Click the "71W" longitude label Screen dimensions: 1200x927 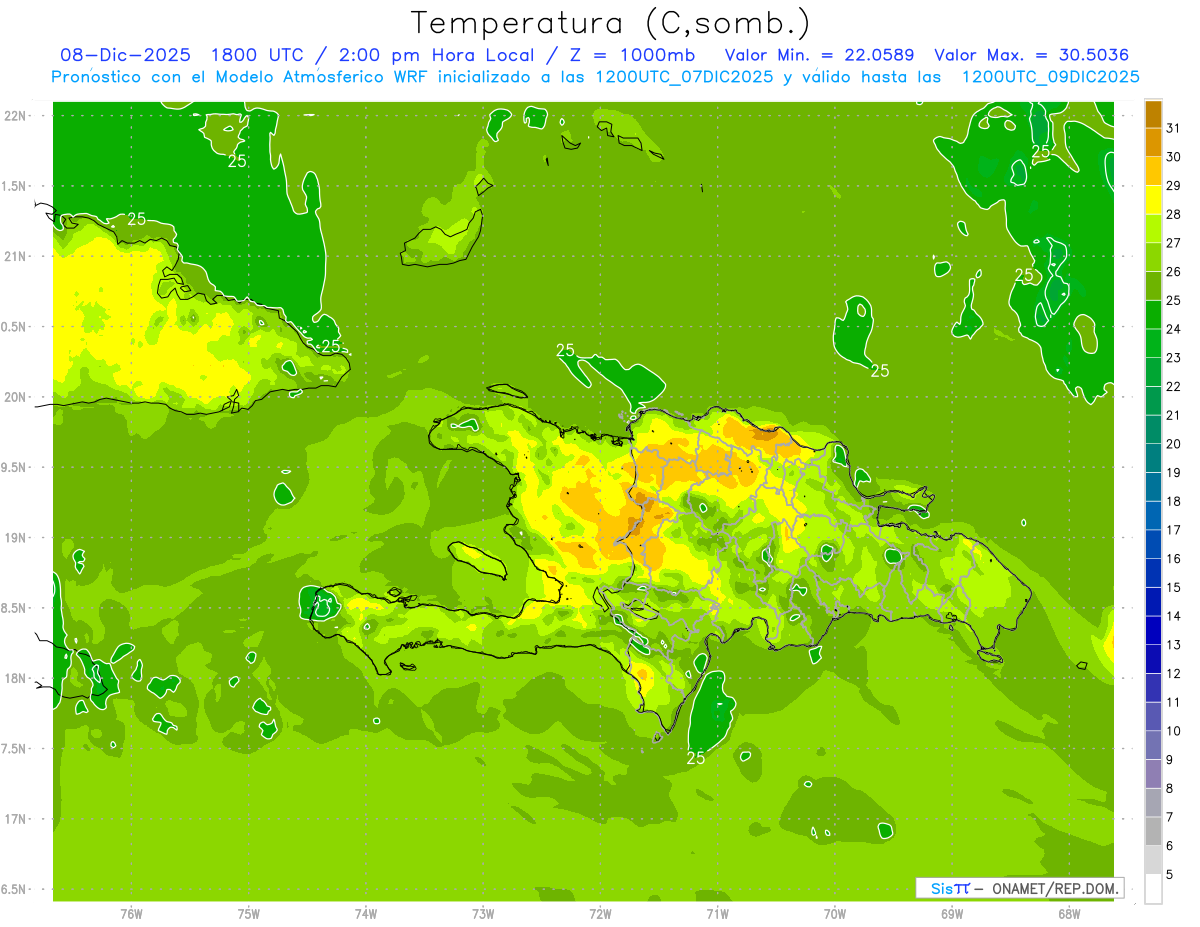click(717, 915)
